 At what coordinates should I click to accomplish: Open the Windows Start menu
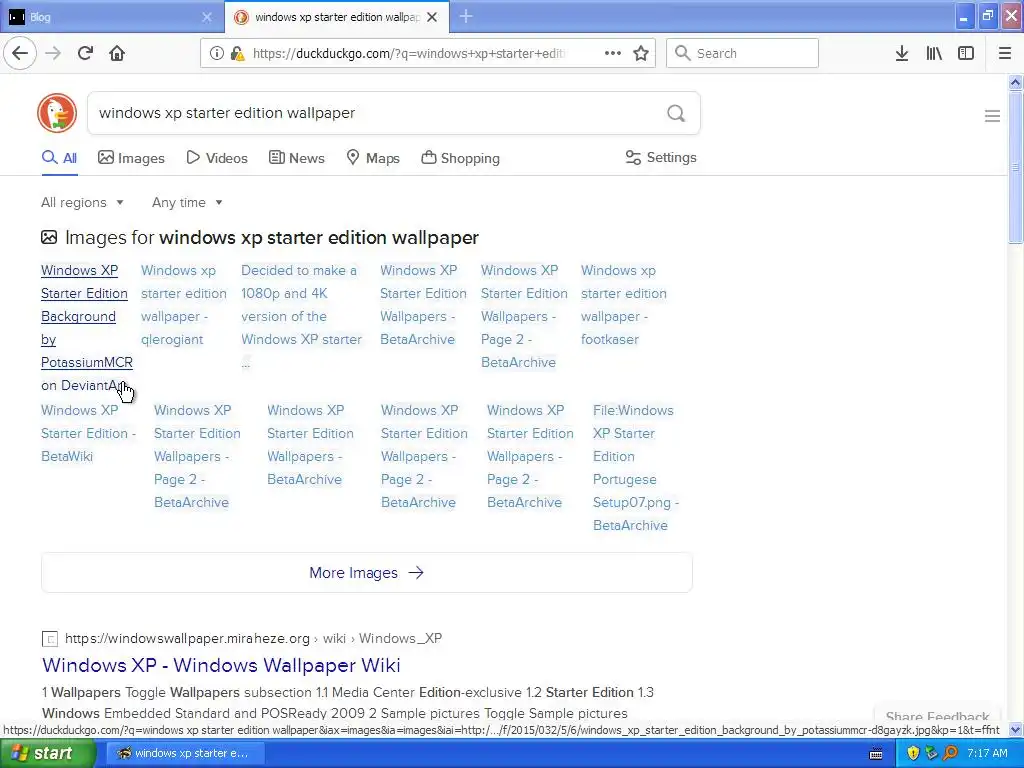pos(48,753)
